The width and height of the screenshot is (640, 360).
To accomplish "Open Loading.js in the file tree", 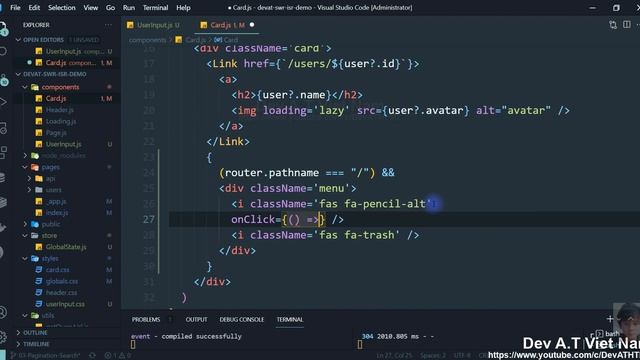I will tap(60, 121).
